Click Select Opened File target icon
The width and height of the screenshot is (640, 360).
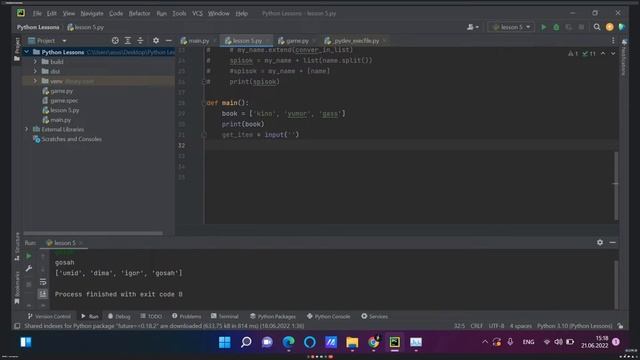tap(115, 40)
